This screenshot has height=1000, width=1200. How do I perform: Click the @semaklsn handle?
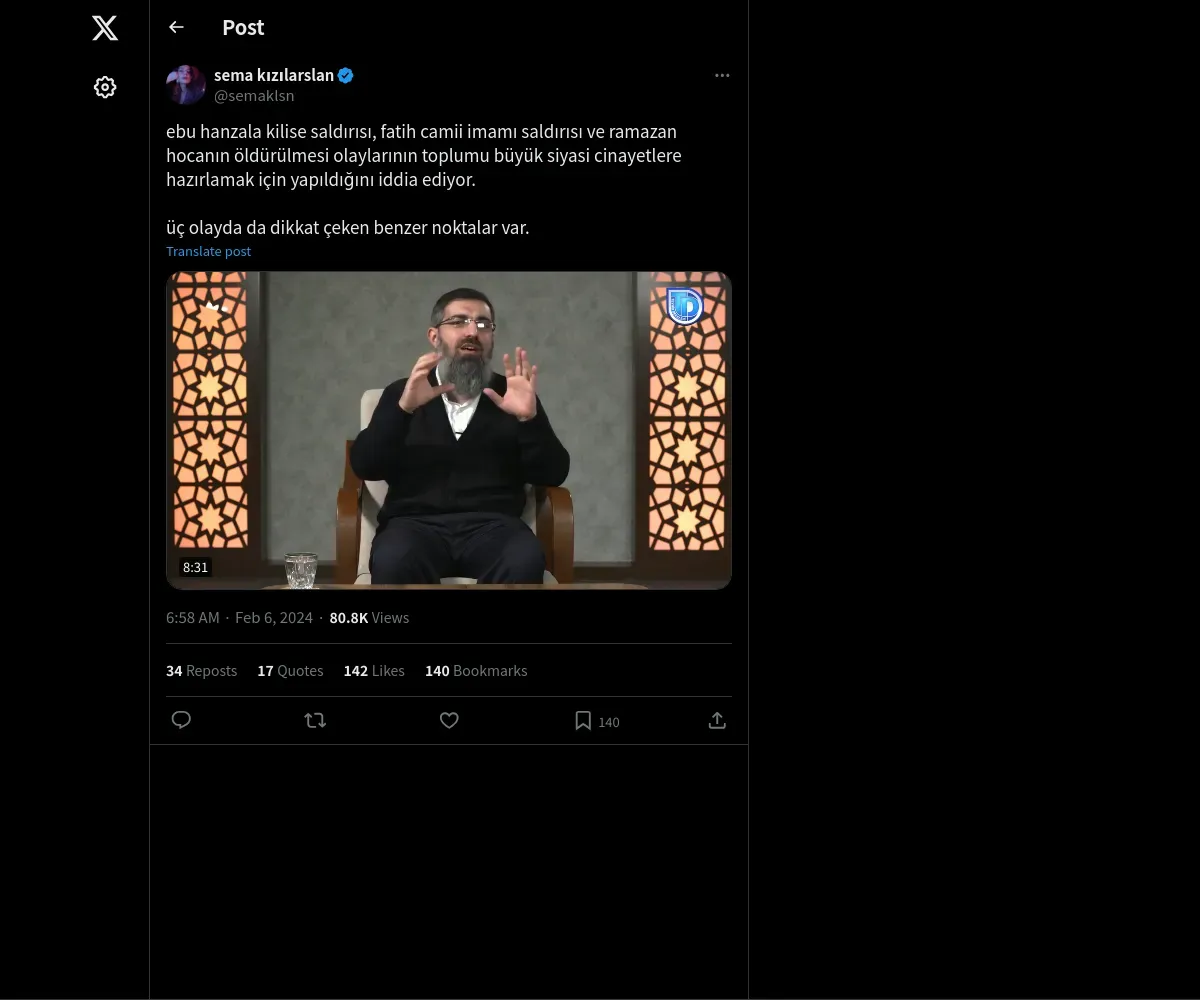(x=254, y=96)
